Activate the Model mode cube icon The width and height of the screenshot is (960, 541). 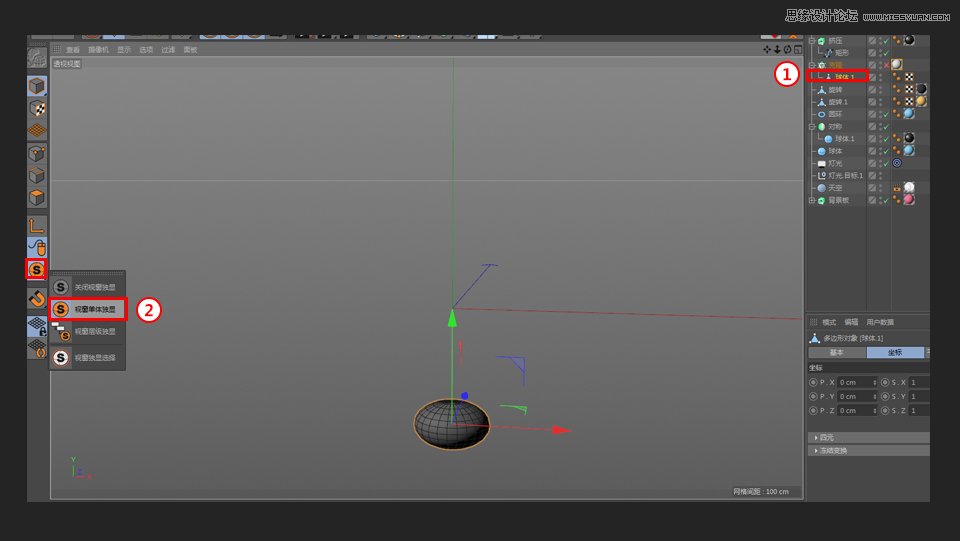(x=37, y=86)
